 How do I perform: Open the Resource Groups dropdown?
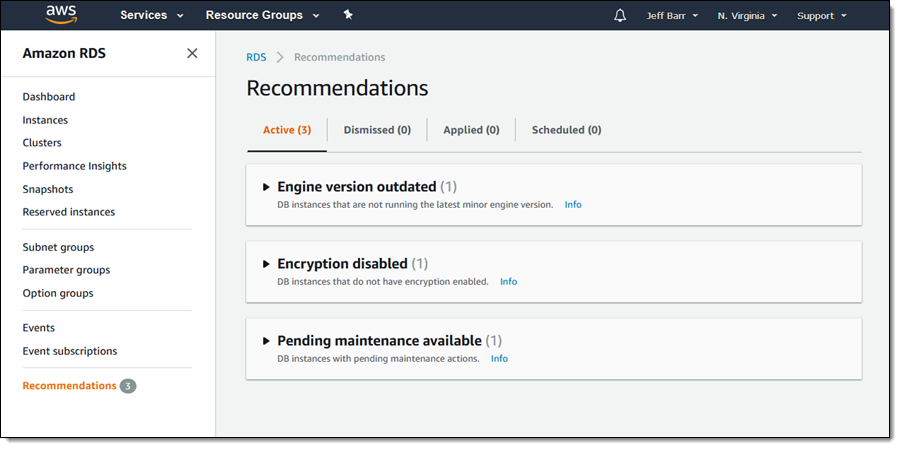262,16
